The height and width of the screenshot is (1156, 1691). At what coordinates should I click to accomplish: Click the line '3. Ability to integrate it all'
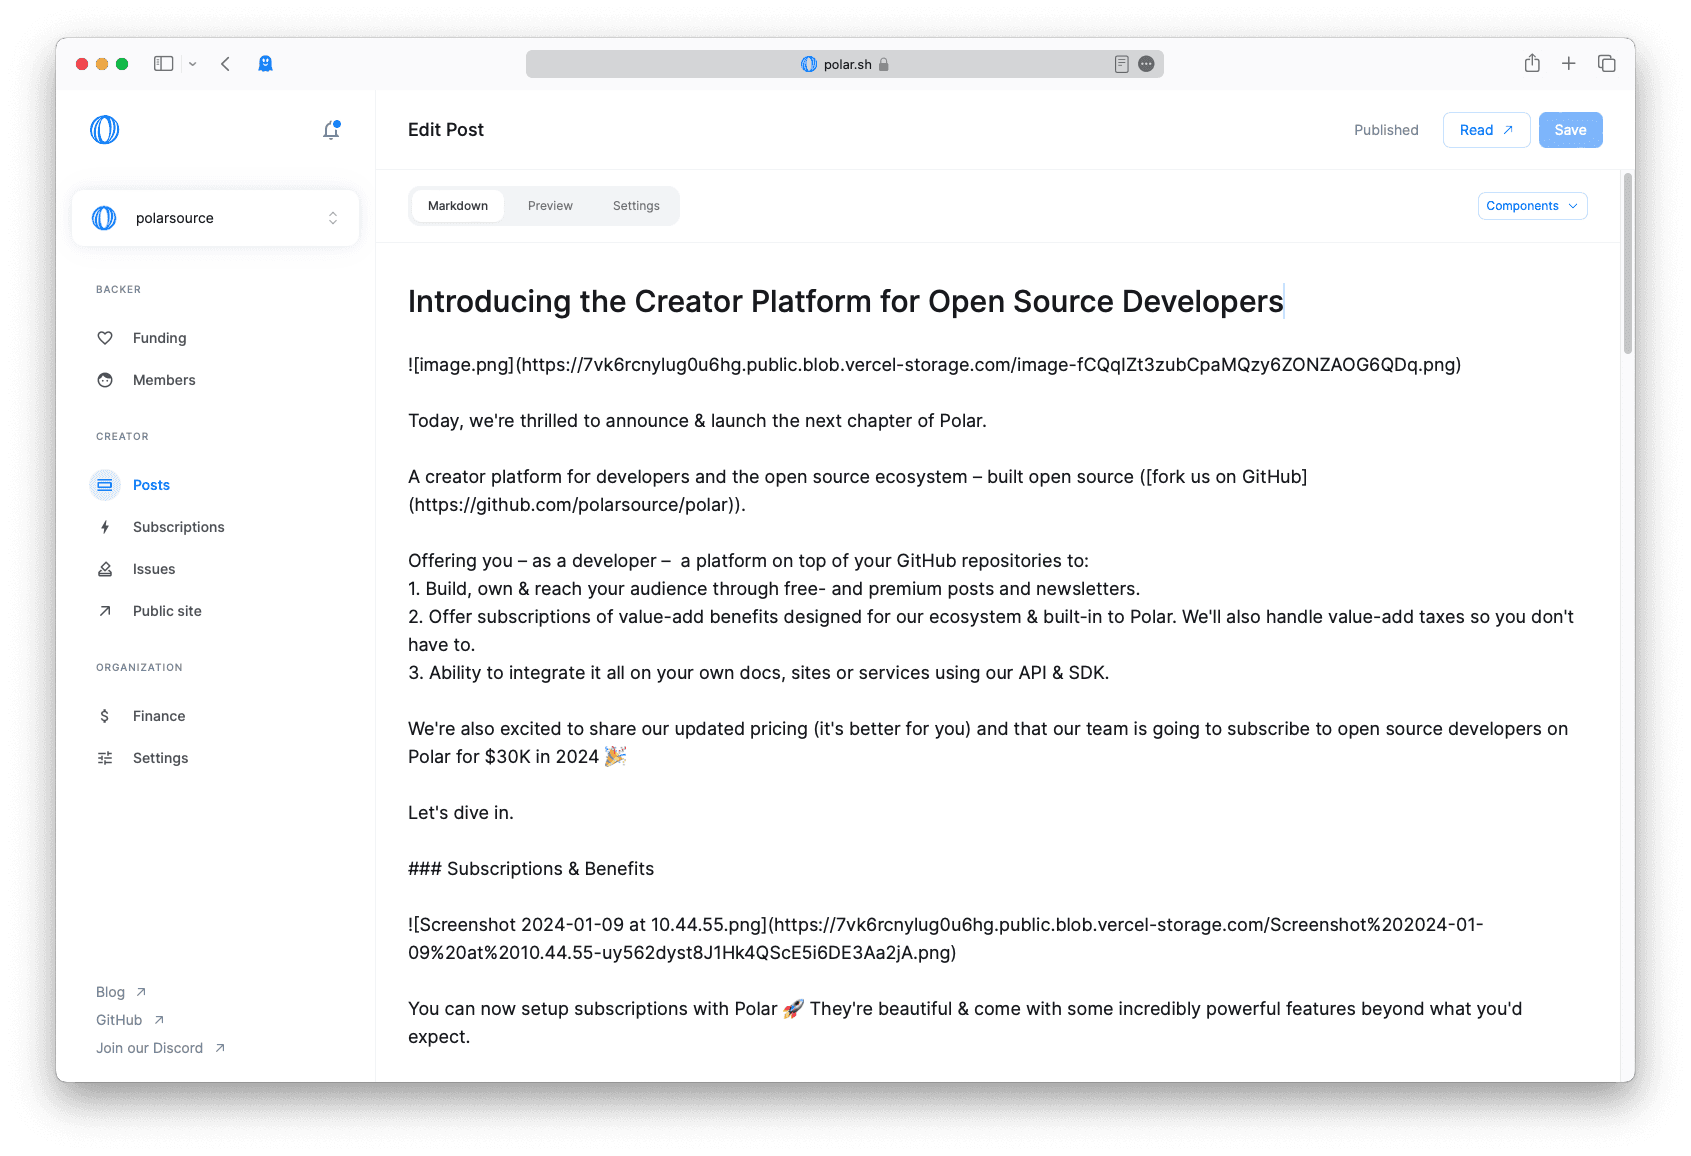point(759,673)
